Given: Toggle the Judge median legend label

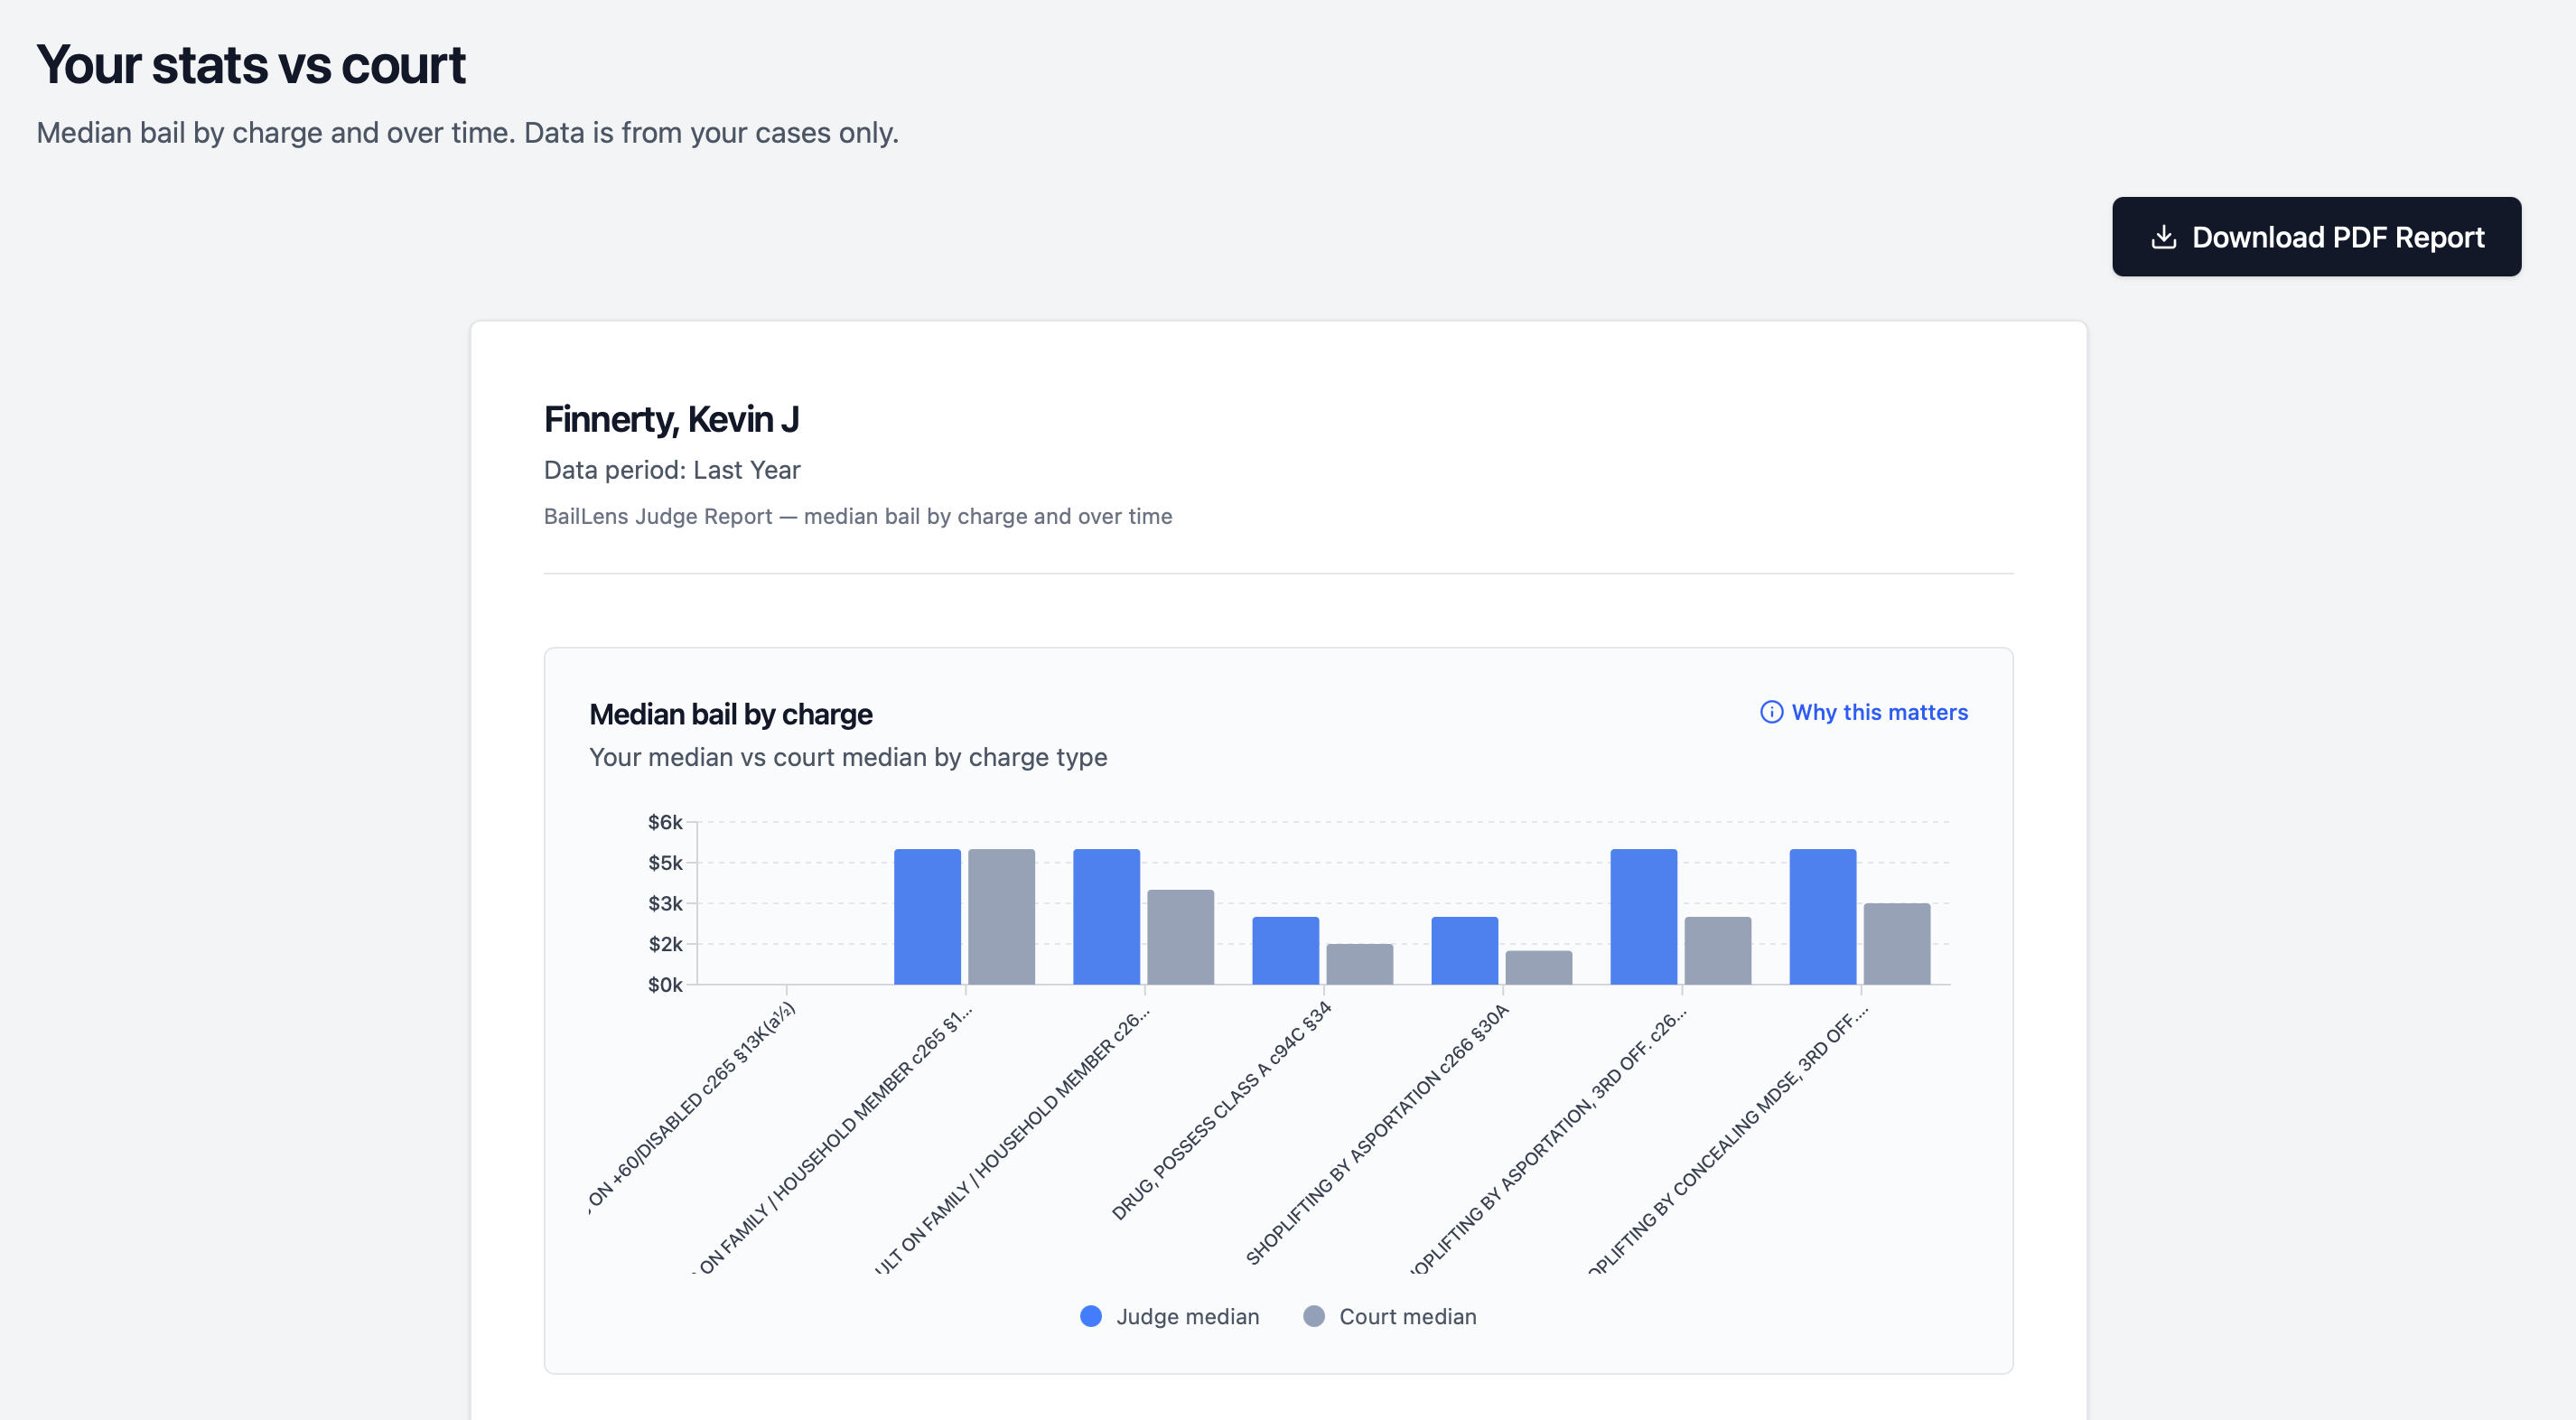Looking at the screenshot, I should click(x=1187, y=1316).
